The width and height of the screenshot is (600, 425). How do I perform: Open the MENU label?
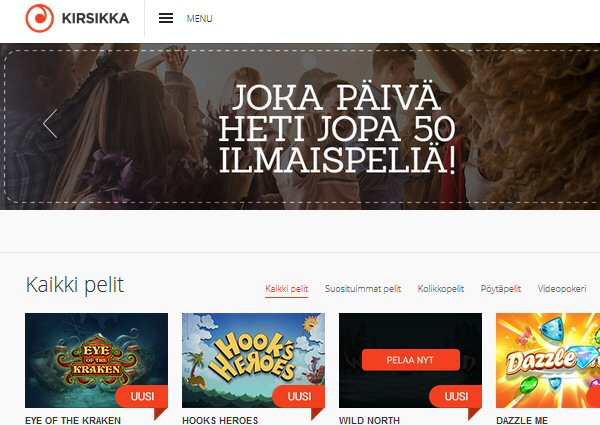pos(199,18)
